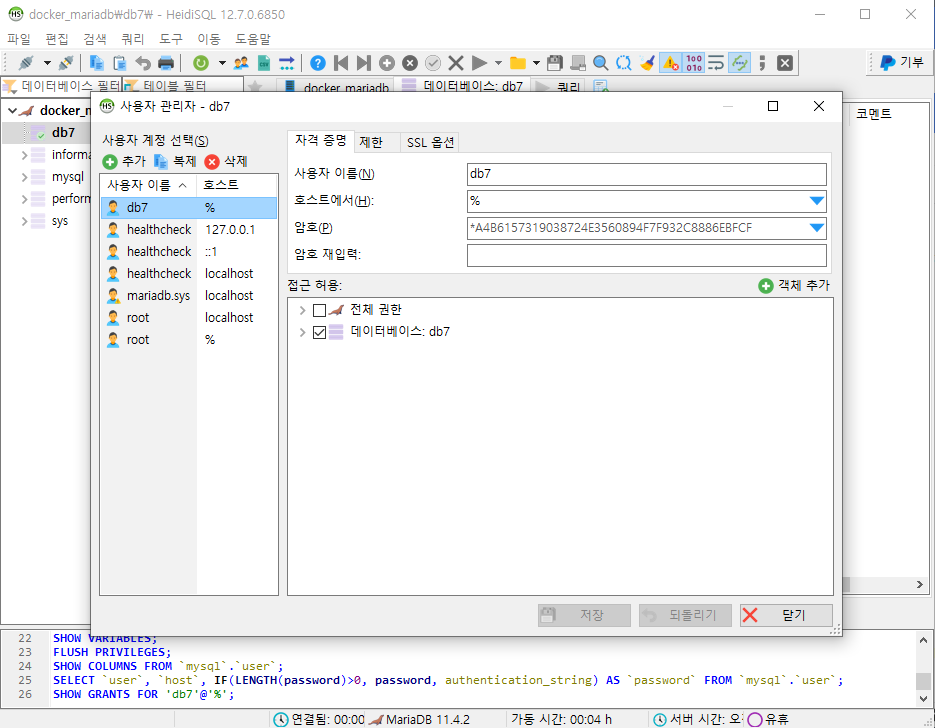The width and height of the screenshot is (935, 728).
Task: Open the Edit menu
Action: [x=57, y=39]
